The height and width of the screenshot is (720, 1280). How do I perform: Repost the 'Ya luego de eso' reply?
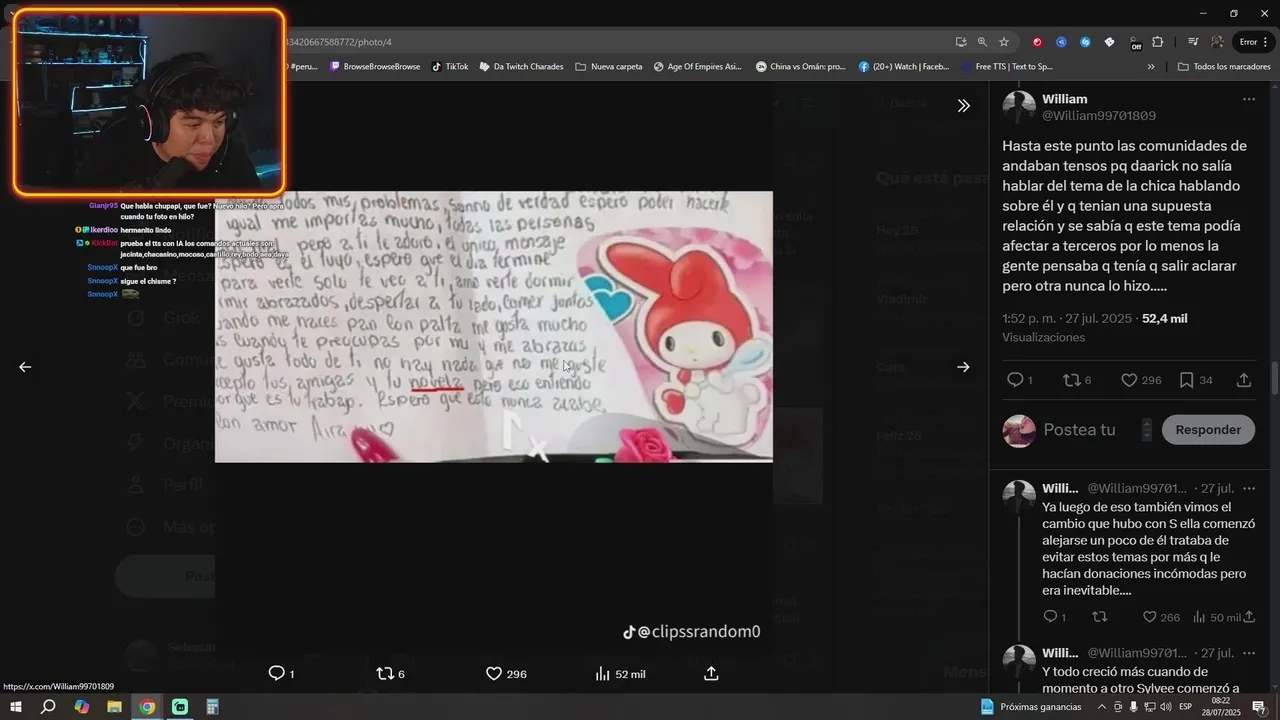[1099, 617]
